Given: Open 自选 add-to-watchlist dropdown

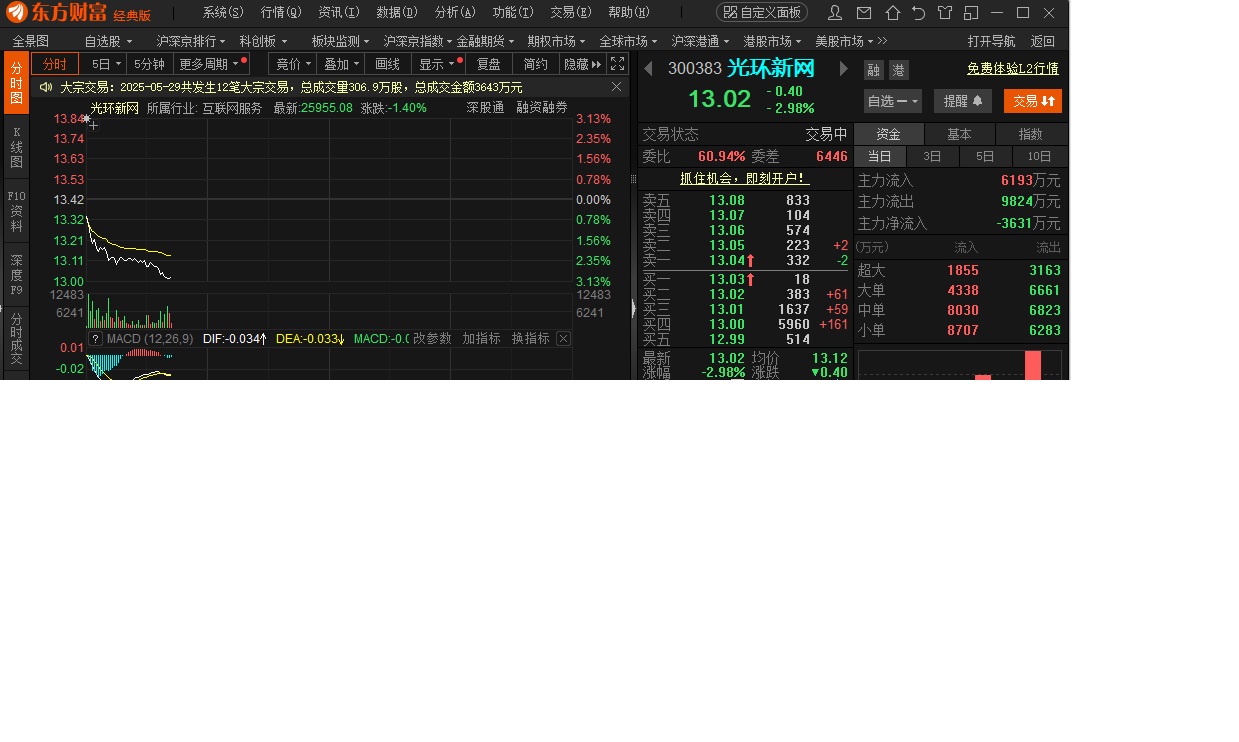Looking at the screenshot, I should pos(893,101).
